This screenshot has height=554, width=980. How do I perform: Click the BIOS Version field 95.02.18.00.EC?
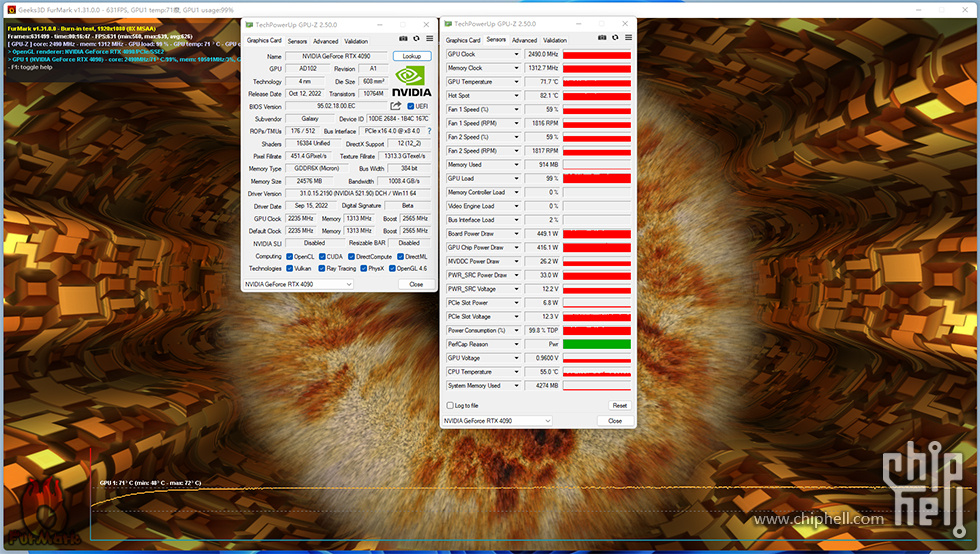pyautogui.click(x=336, y=106)
